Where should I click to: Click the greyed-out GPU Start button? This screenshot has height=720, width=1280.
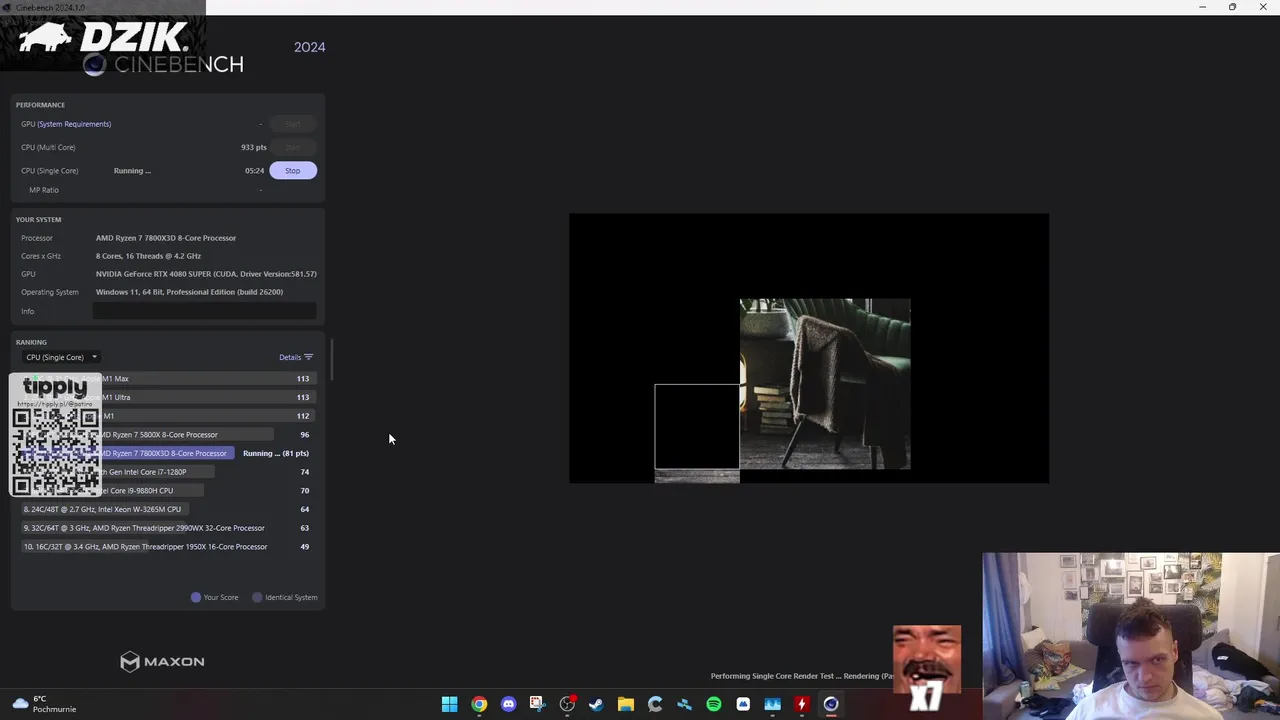[x=292, y=124]
